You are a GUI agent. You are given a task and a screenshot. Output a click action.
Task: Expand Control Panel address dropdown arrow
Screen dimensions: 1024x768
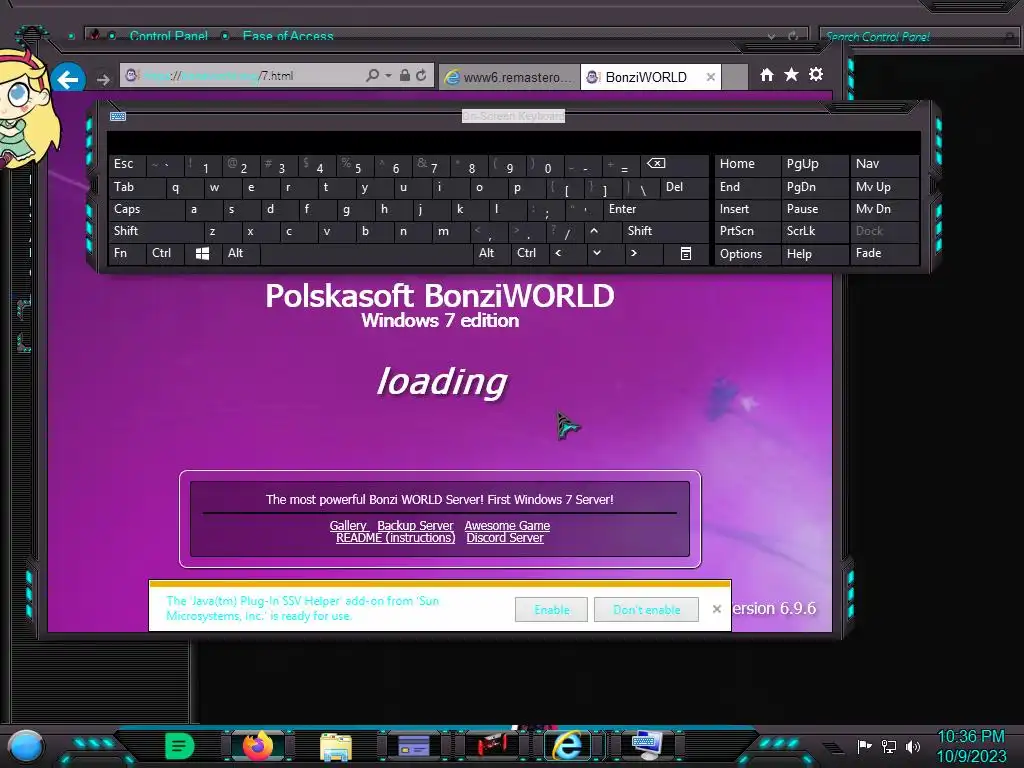[x=772, y=37]
